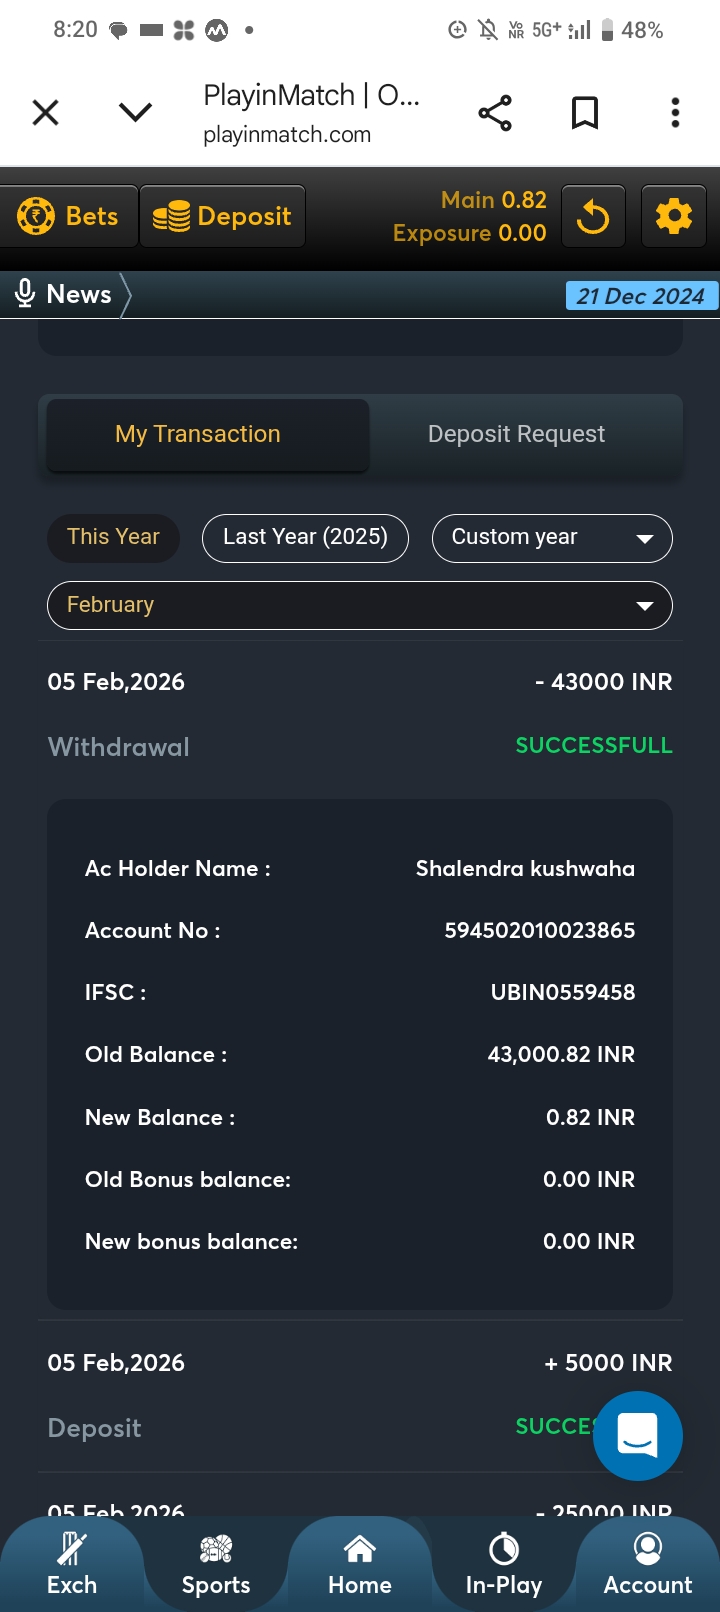Open In-Play section

[504, 1565]
